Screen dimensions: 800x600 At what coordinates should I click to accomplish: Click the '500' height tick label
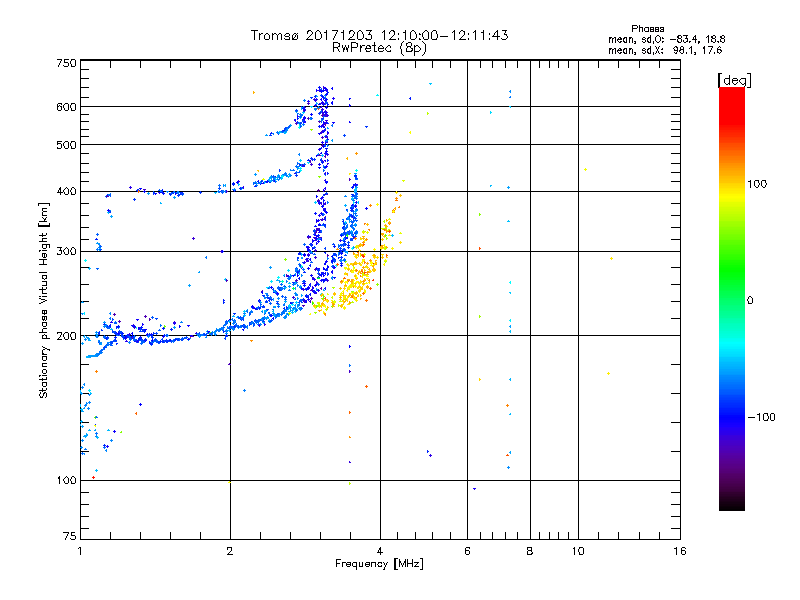(66, 145)
